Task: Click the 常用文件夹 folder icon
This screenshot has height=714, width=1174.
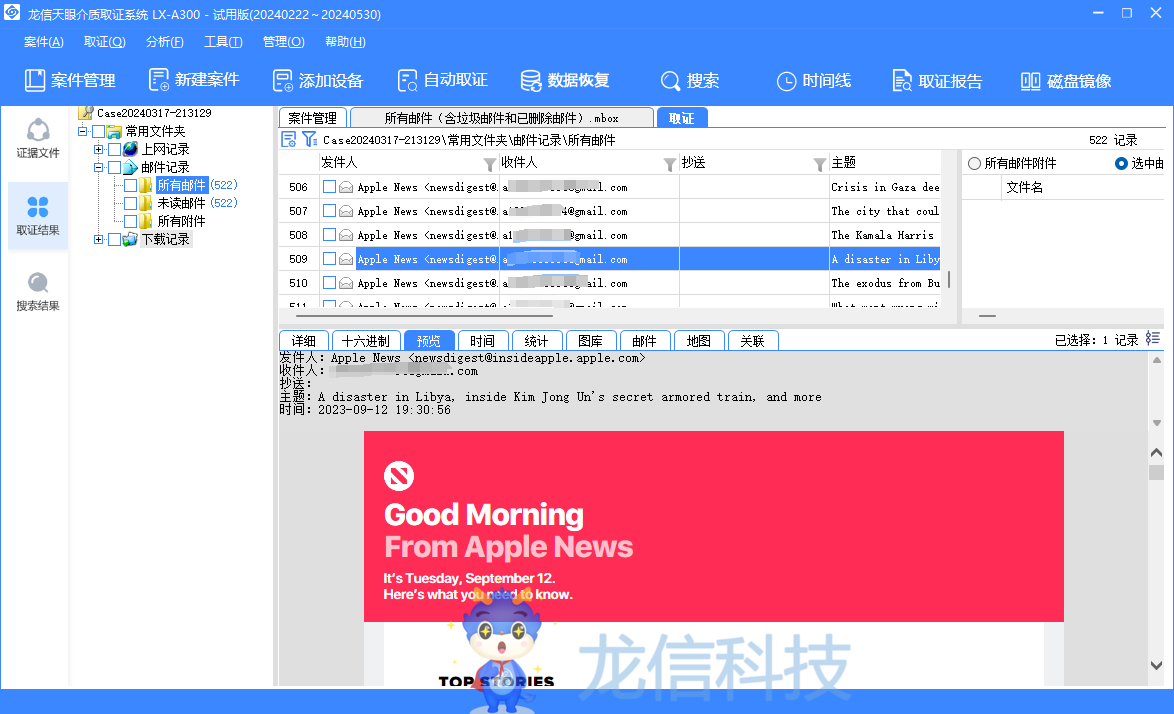Action: (x=114, y=132)
